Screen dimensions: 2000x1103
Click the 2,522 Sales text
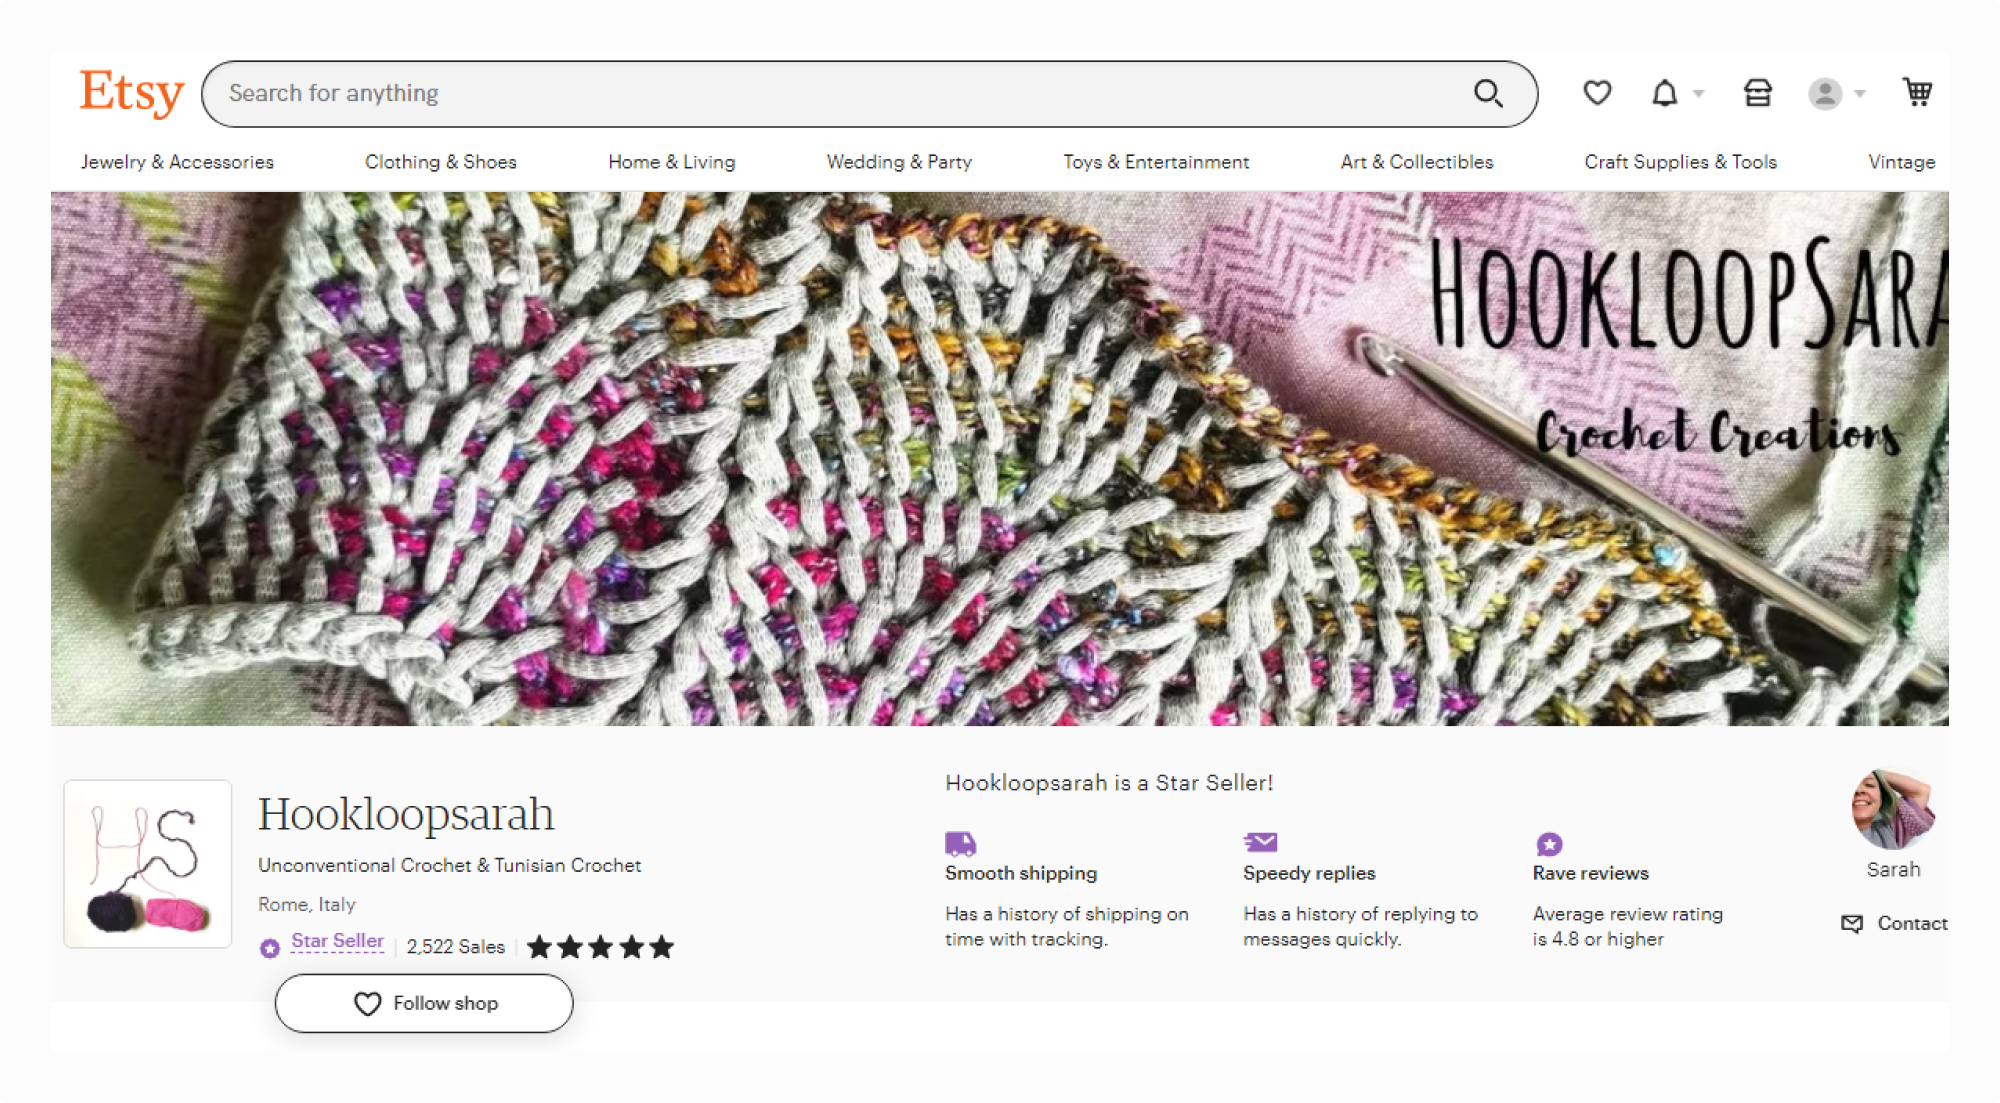coord(455,947)
